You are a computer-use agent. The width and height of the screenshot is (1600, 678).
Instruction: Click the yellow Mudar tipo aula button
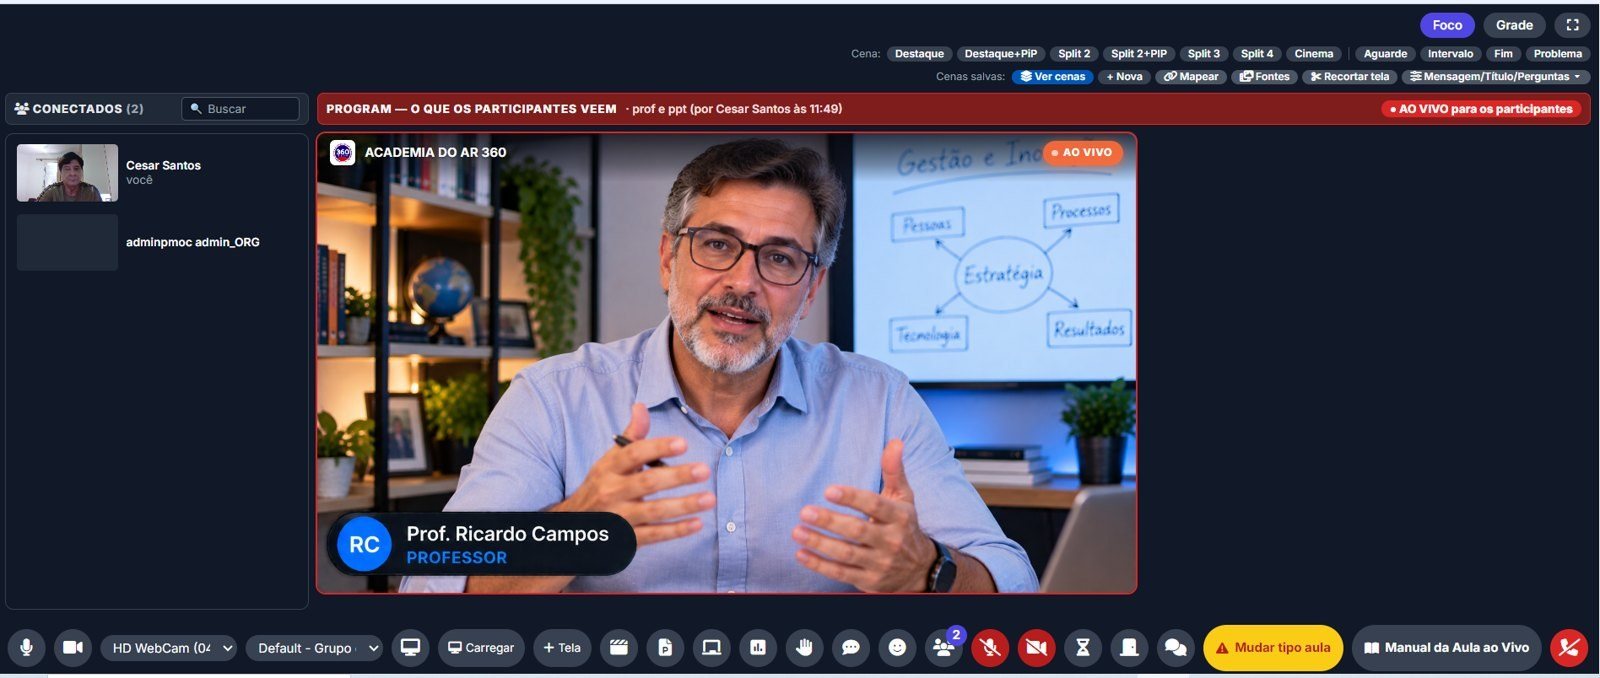(x=1273, y=648)
